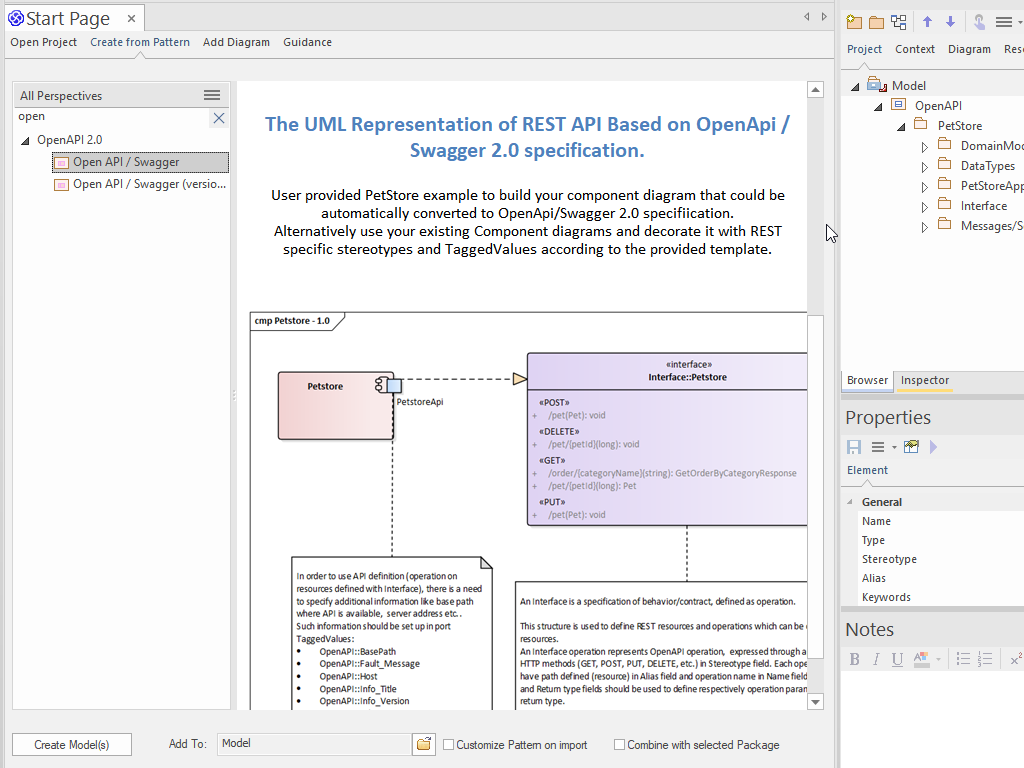Switch to Add Diagram tab
This screenshot has height=768, width=1024.
point(236,42)
